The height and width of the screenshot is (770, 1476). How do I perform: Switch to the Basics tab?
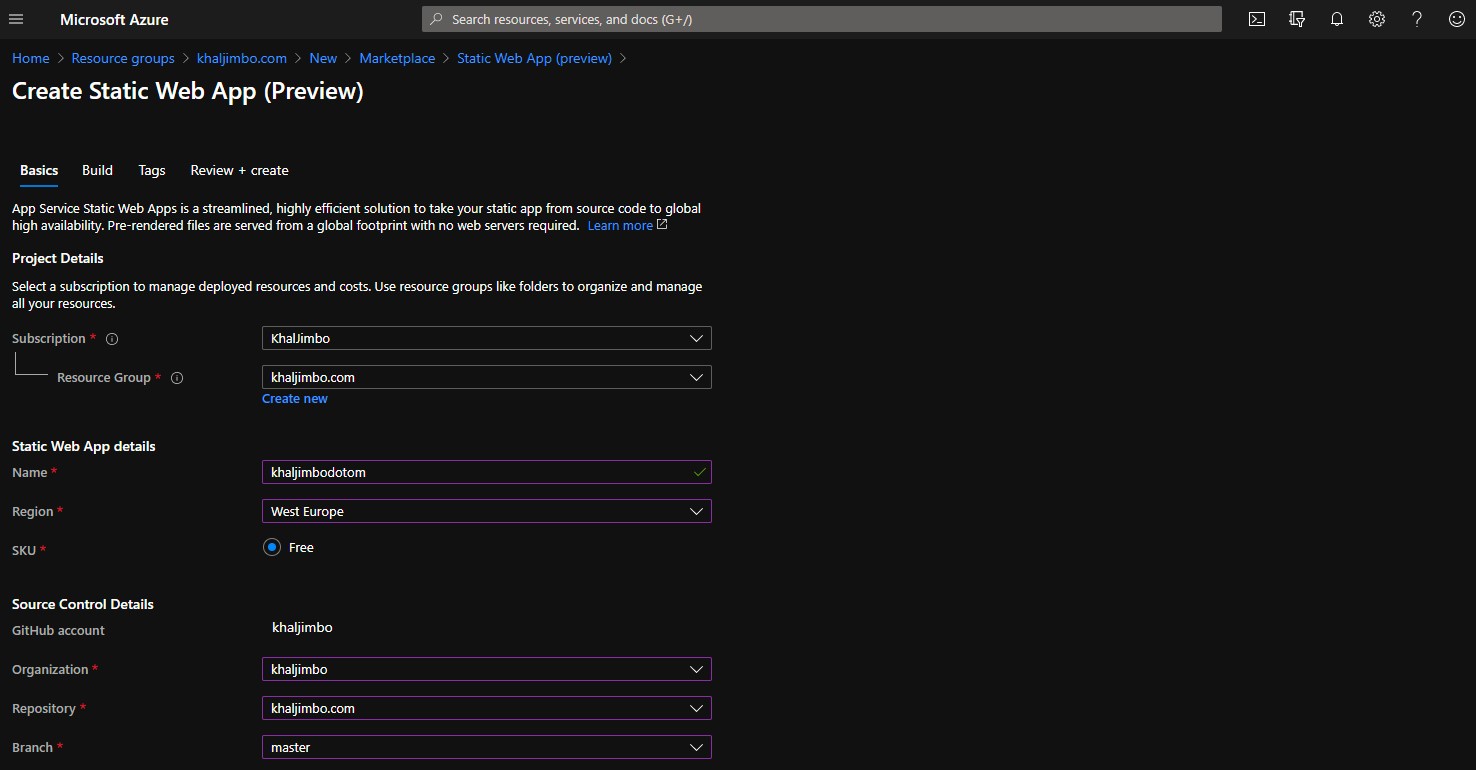(39, 170)
